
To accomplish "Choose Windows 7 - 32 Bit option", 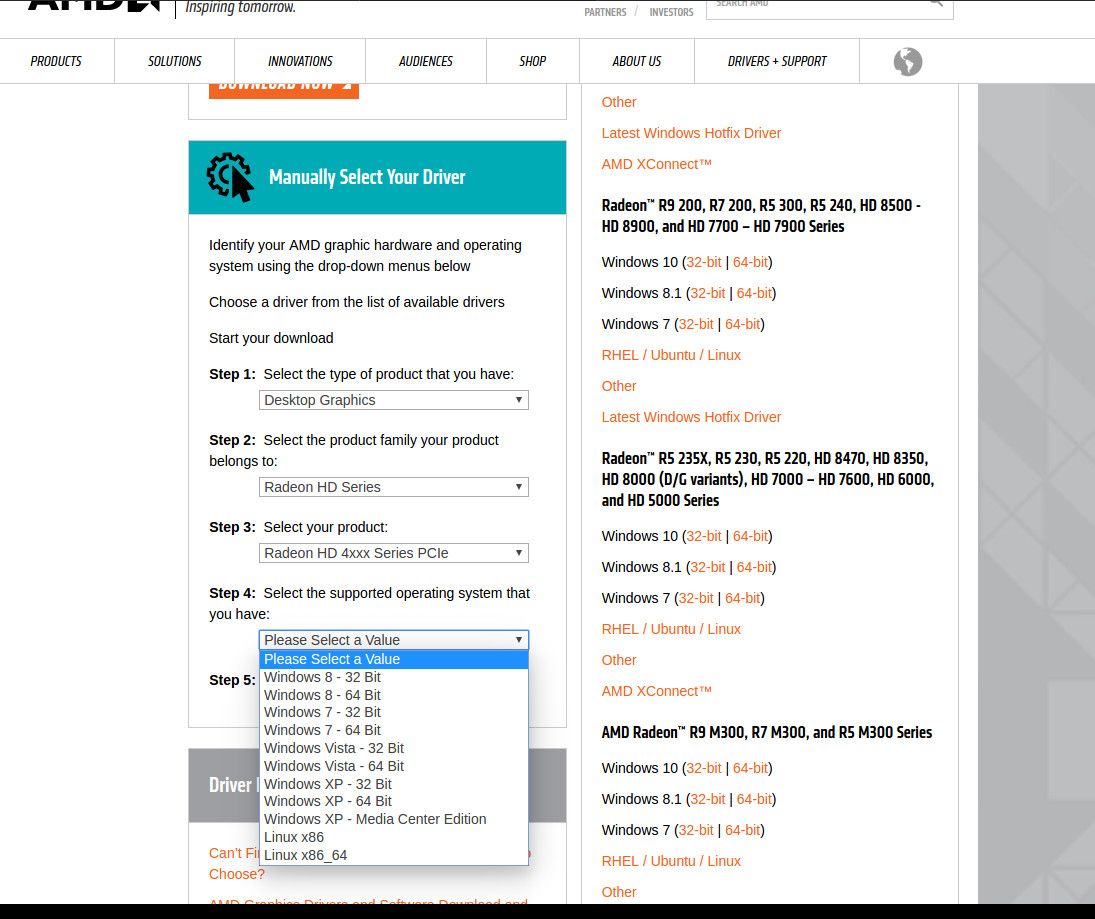I will 393,712.
